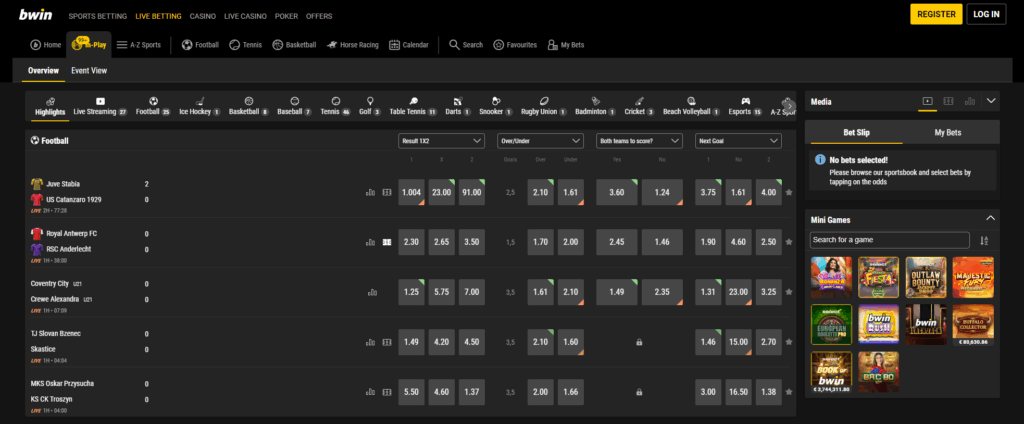Select the Snooker sport filter
Screen dimensions: 1024x424
[496, 106]
